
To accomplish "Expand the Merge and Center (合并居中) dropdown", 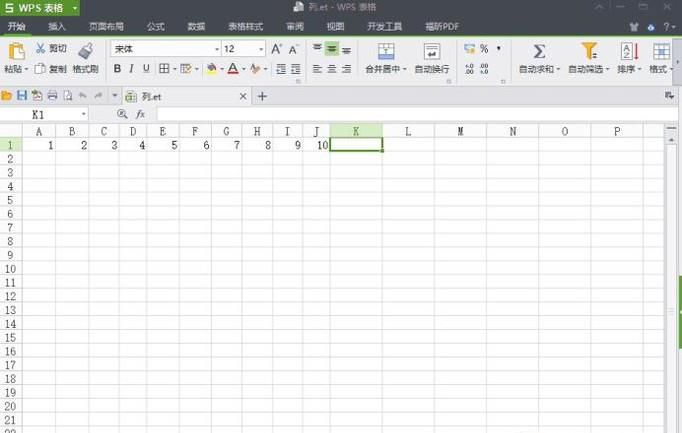I will point(404,70).
